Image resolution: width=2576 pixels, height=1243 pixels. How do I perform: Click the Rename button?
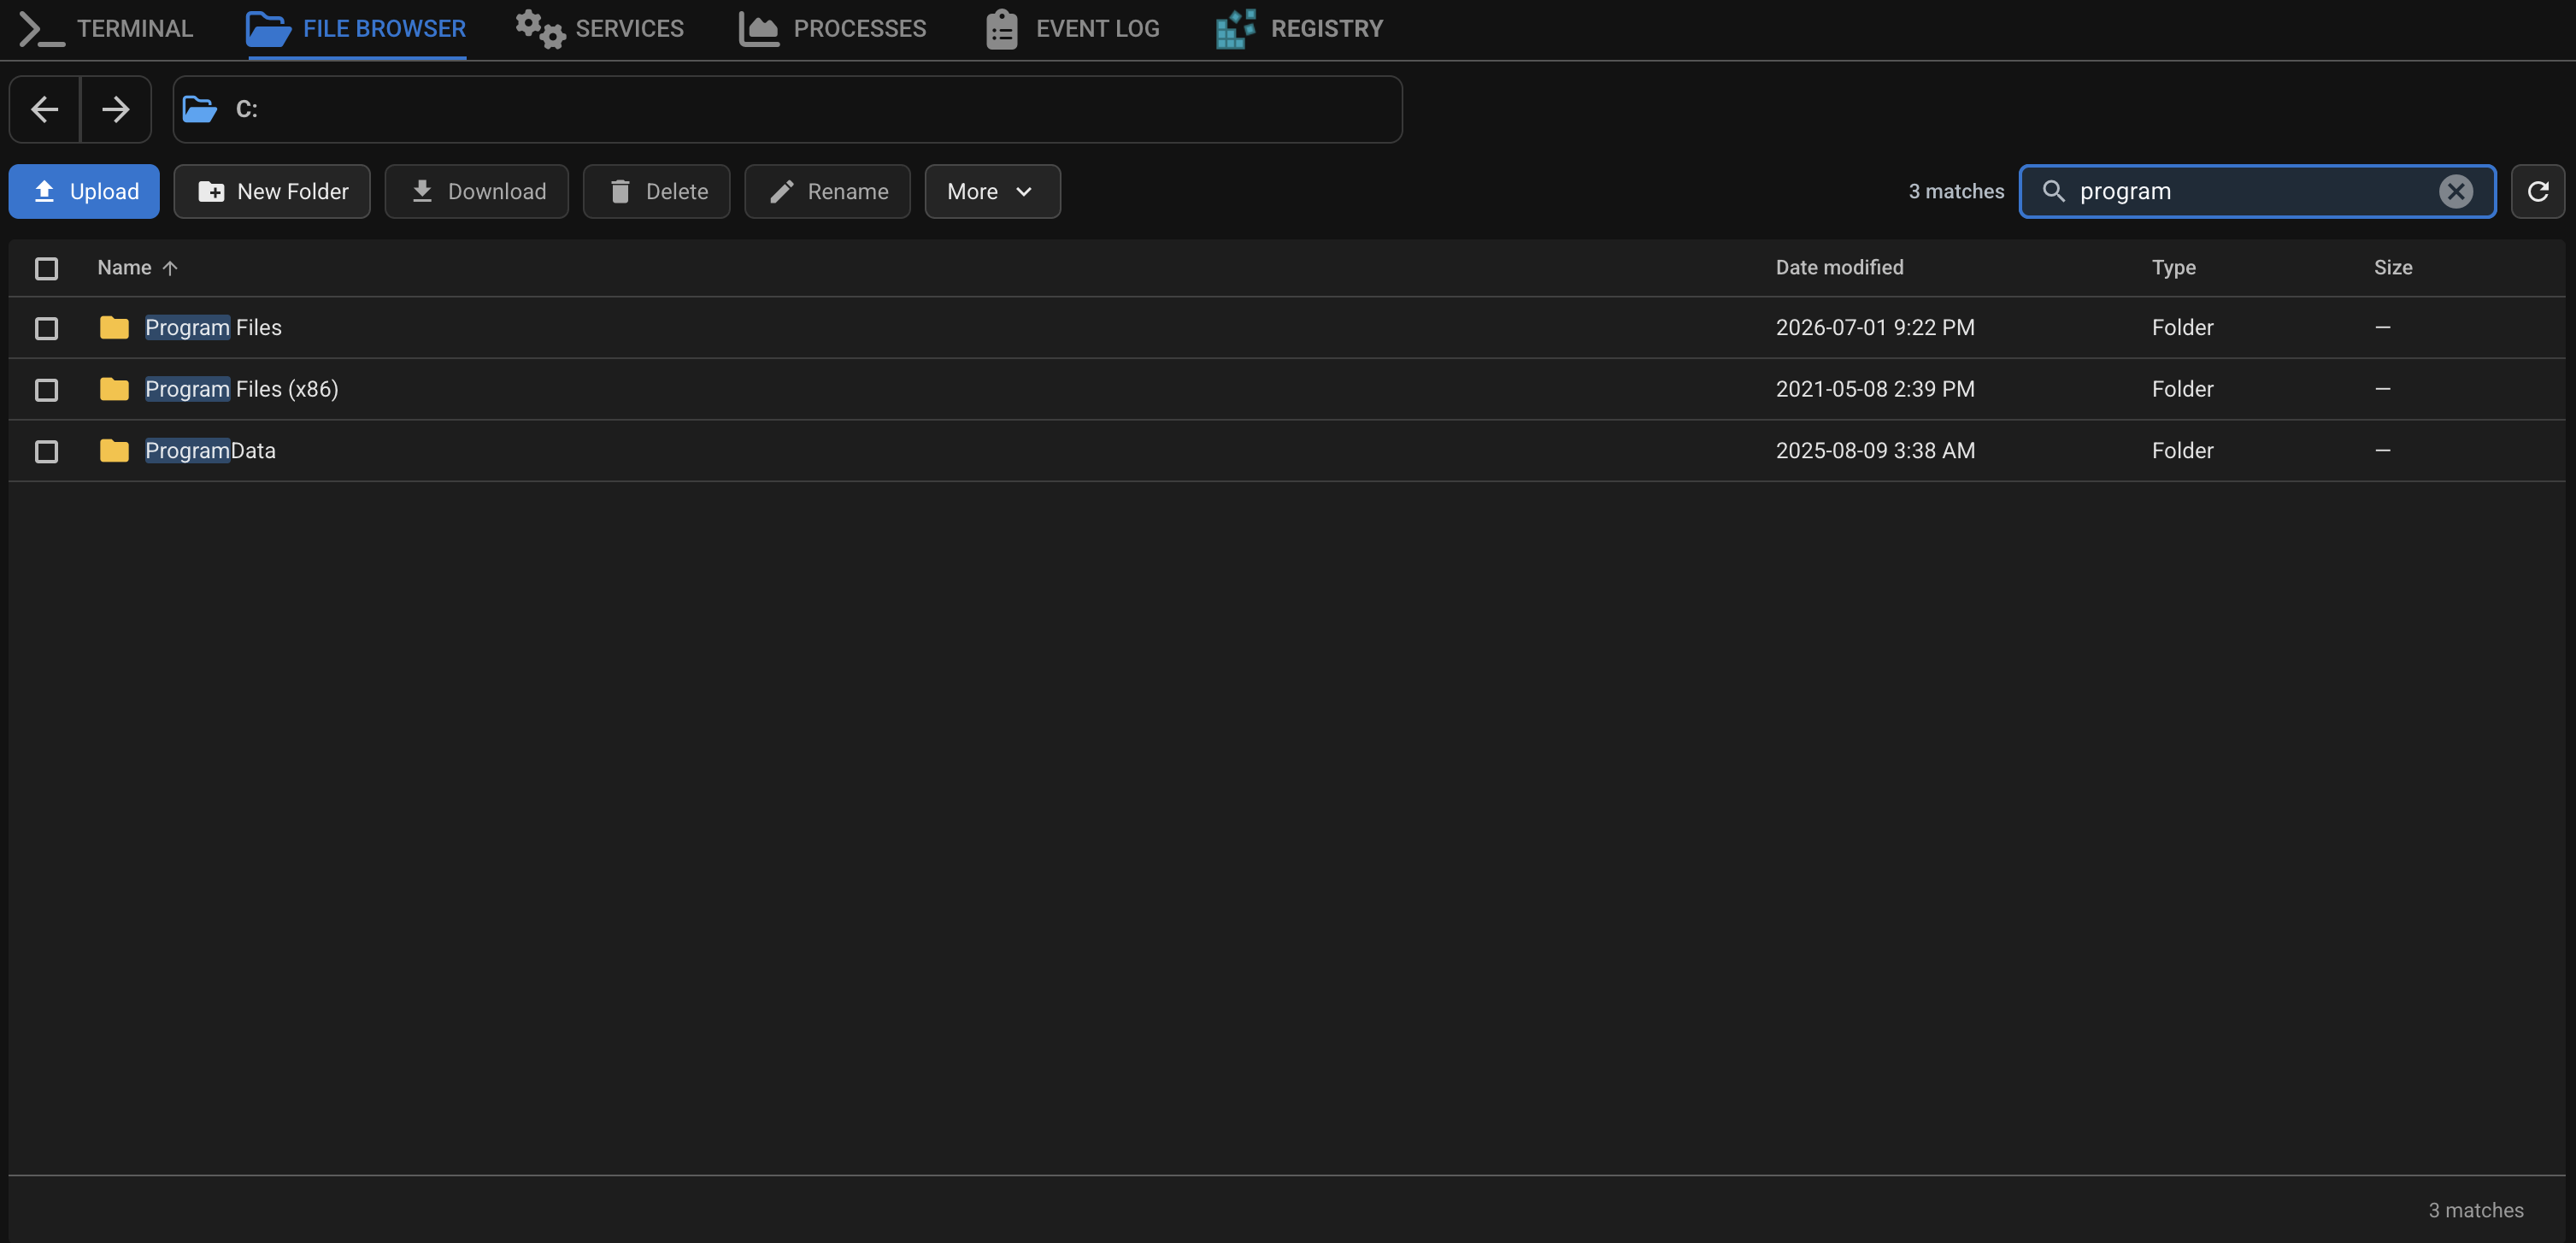tap(828, 191)
